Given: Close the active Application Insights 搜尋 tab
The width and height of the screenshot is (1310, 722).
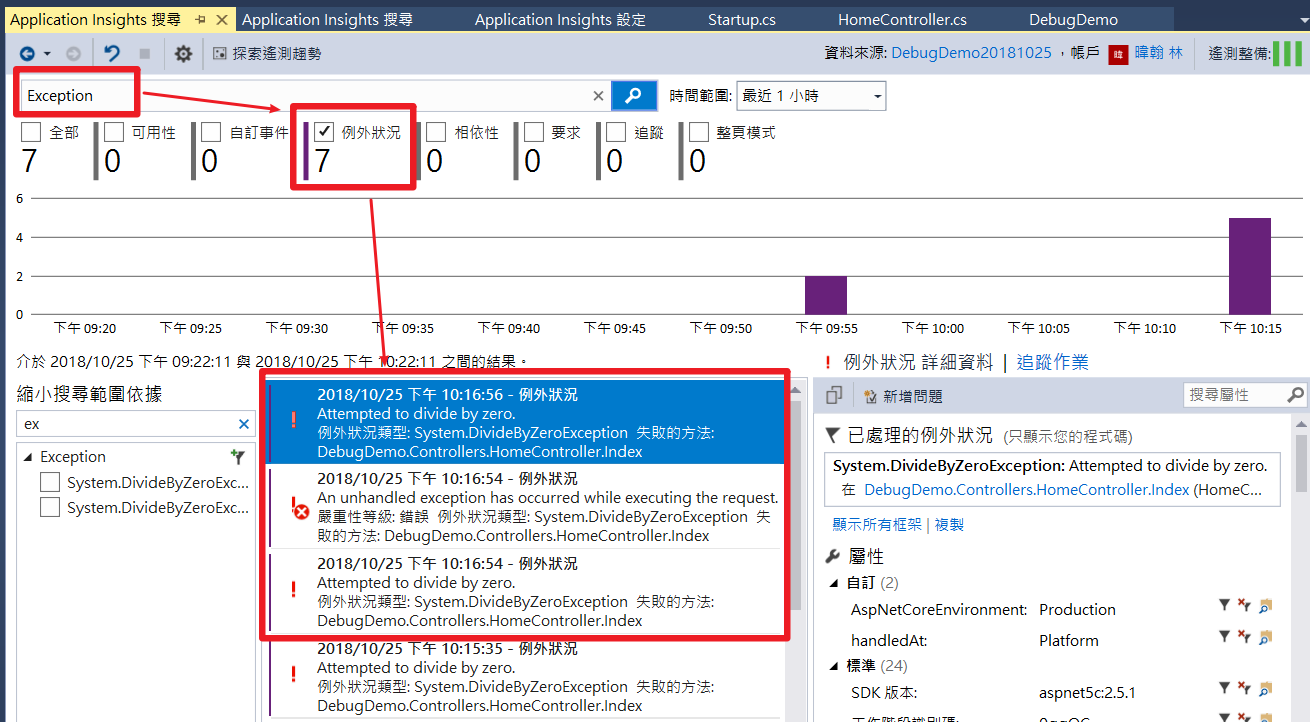Looking at the screenshot, I should click(221, 20).
